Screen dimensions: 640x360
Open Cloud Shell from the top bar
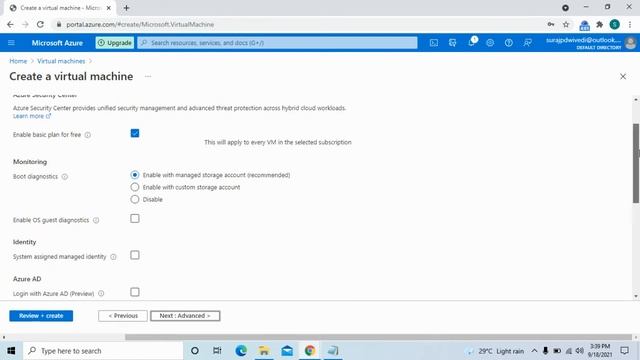tap(434, 43)
